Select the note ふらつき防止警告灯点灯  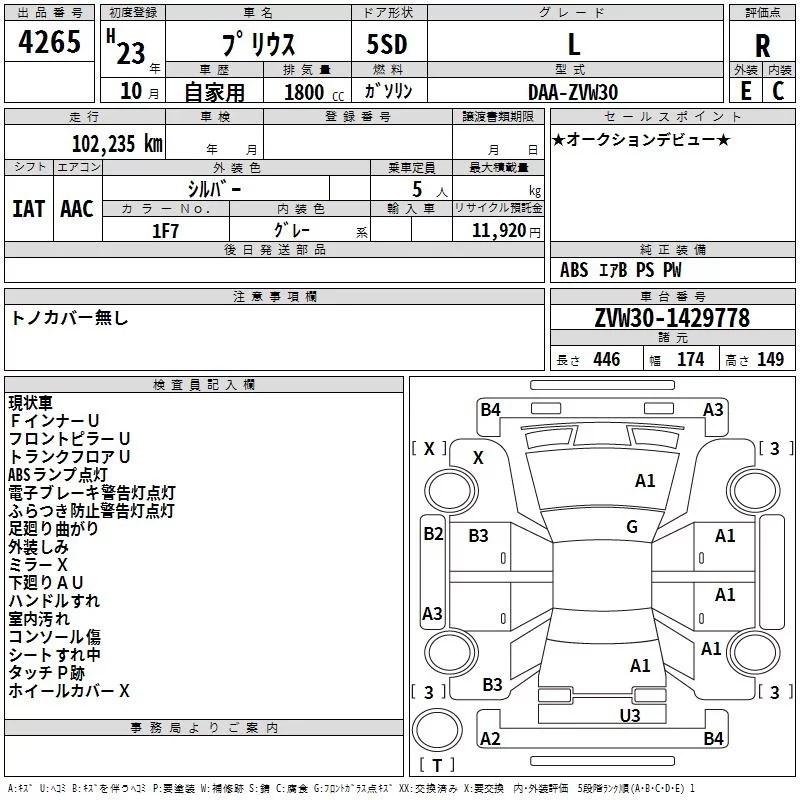coord(92,511)
